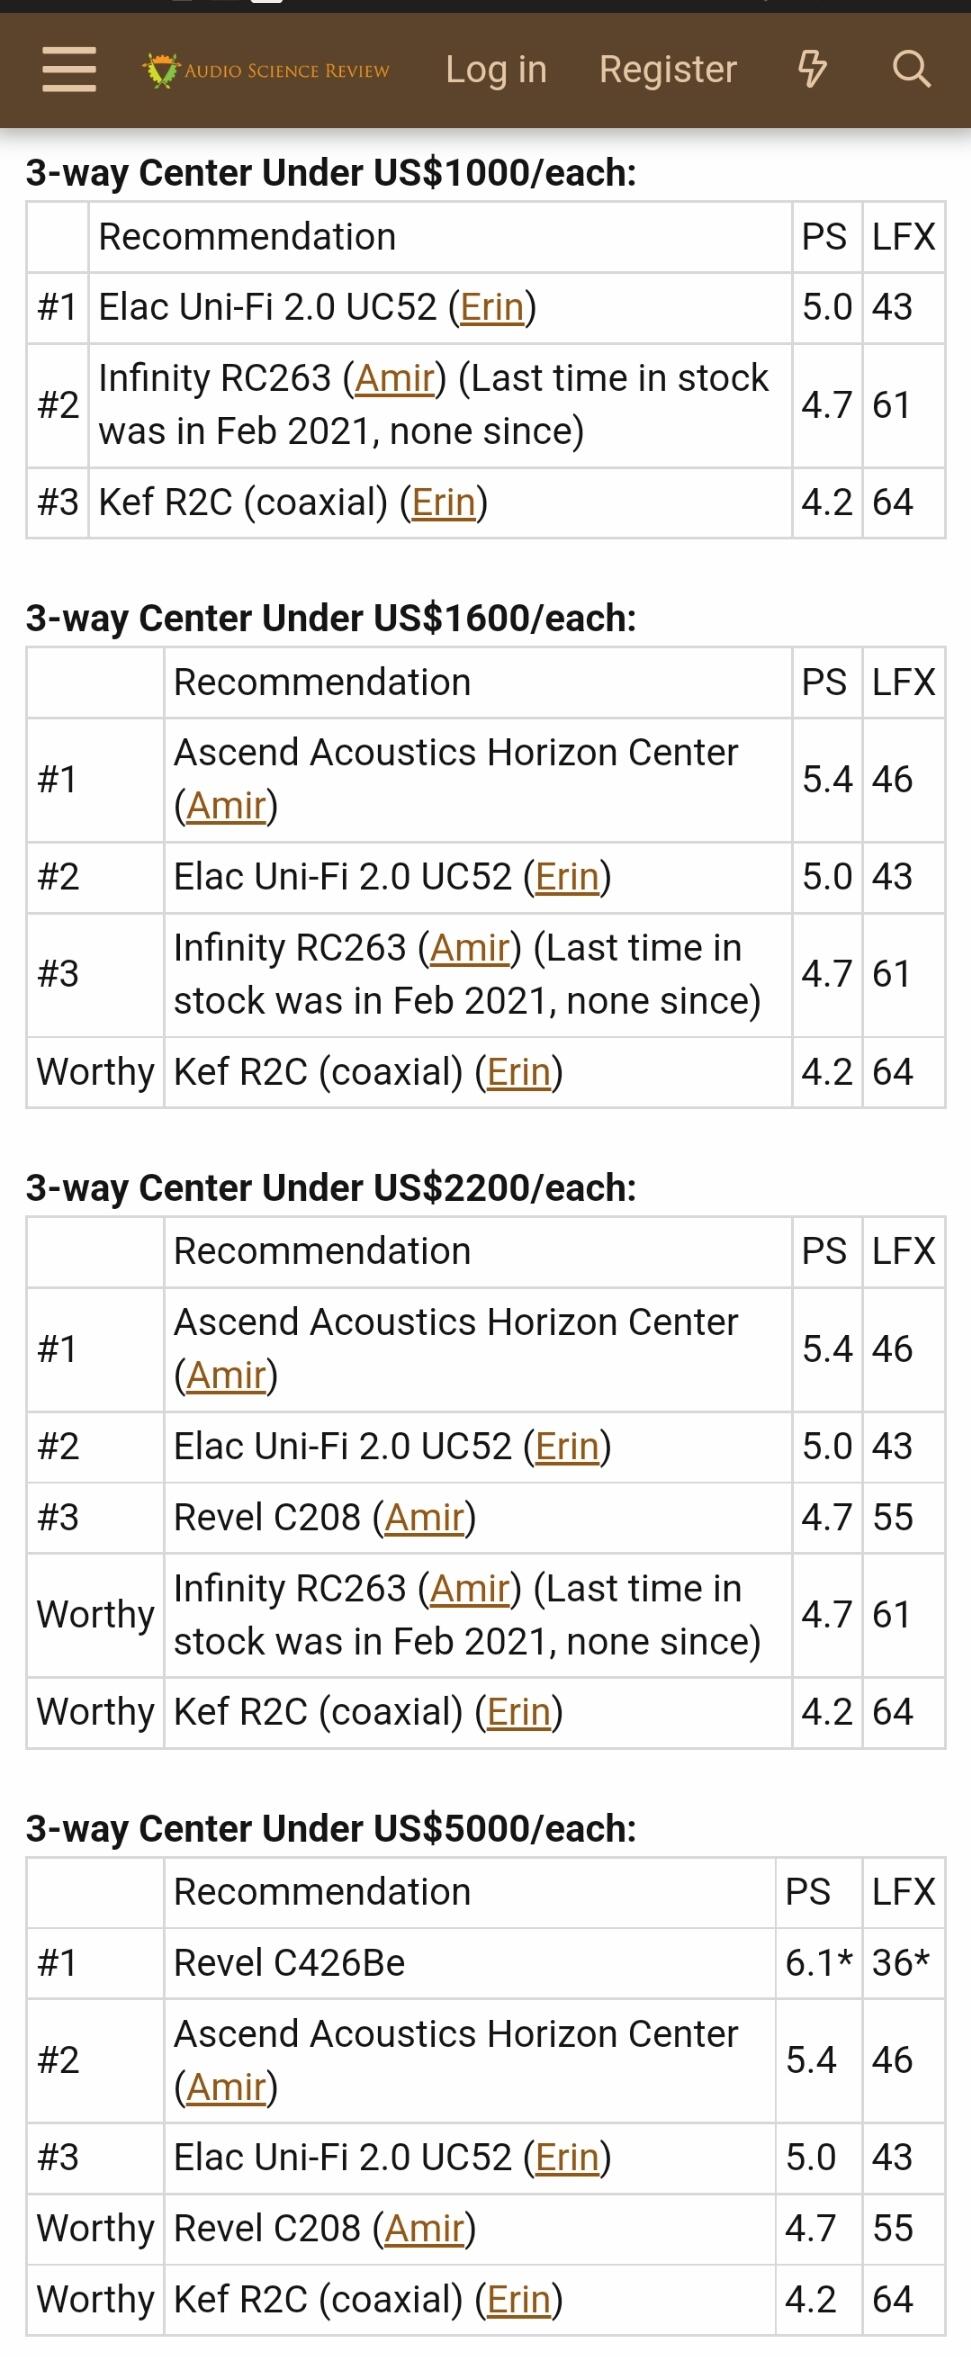Image resolution: width=971 pixels, height=2357 pixels.
Task: Open Erin's Kef R2C review under US$1000
Action: point(443,502)
